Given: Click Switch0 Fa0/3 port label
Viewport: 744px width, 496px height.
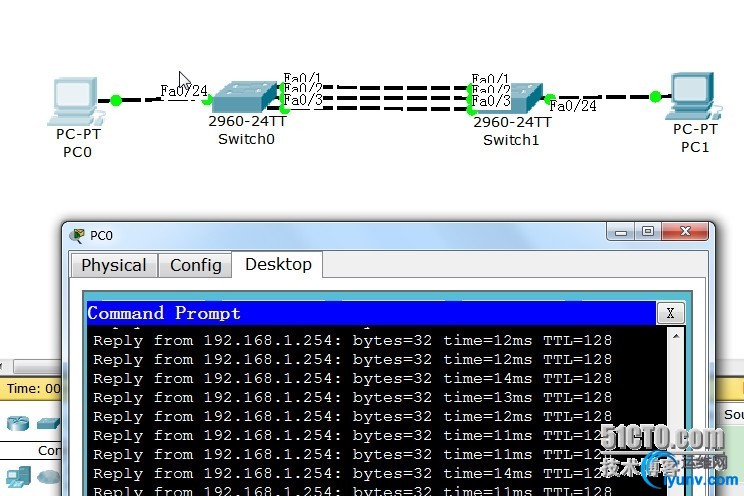Looking at the screenshot, I should point(303,100).
